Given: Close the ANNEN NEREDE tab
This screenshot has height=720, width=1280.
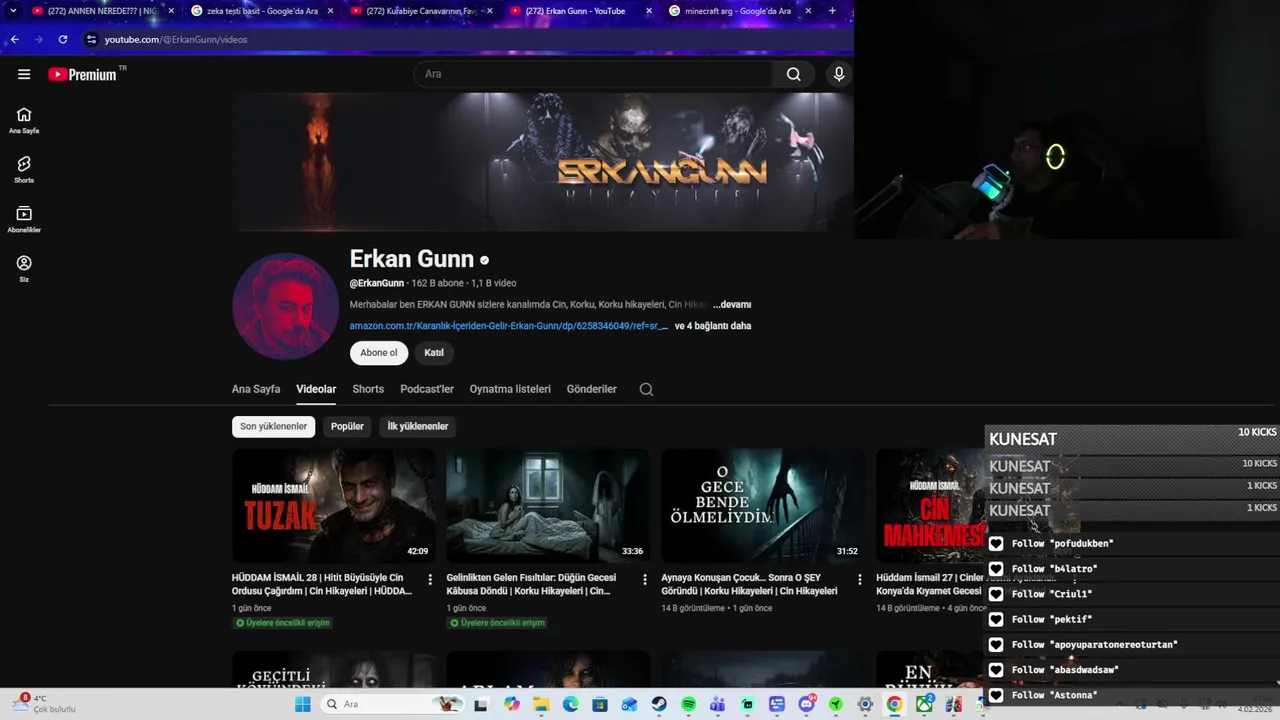Looking at the screenshot, I should tap(171, 11).
